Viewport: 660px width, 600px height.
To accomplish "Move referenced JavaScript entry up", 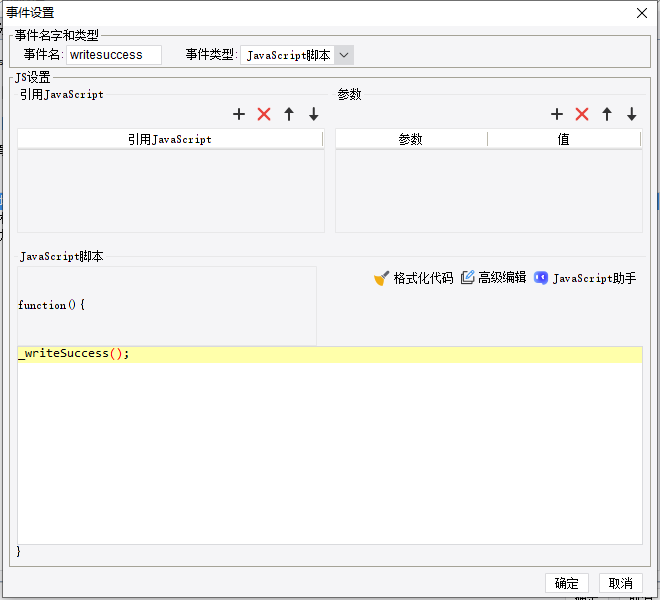I will tap(289, 114).
